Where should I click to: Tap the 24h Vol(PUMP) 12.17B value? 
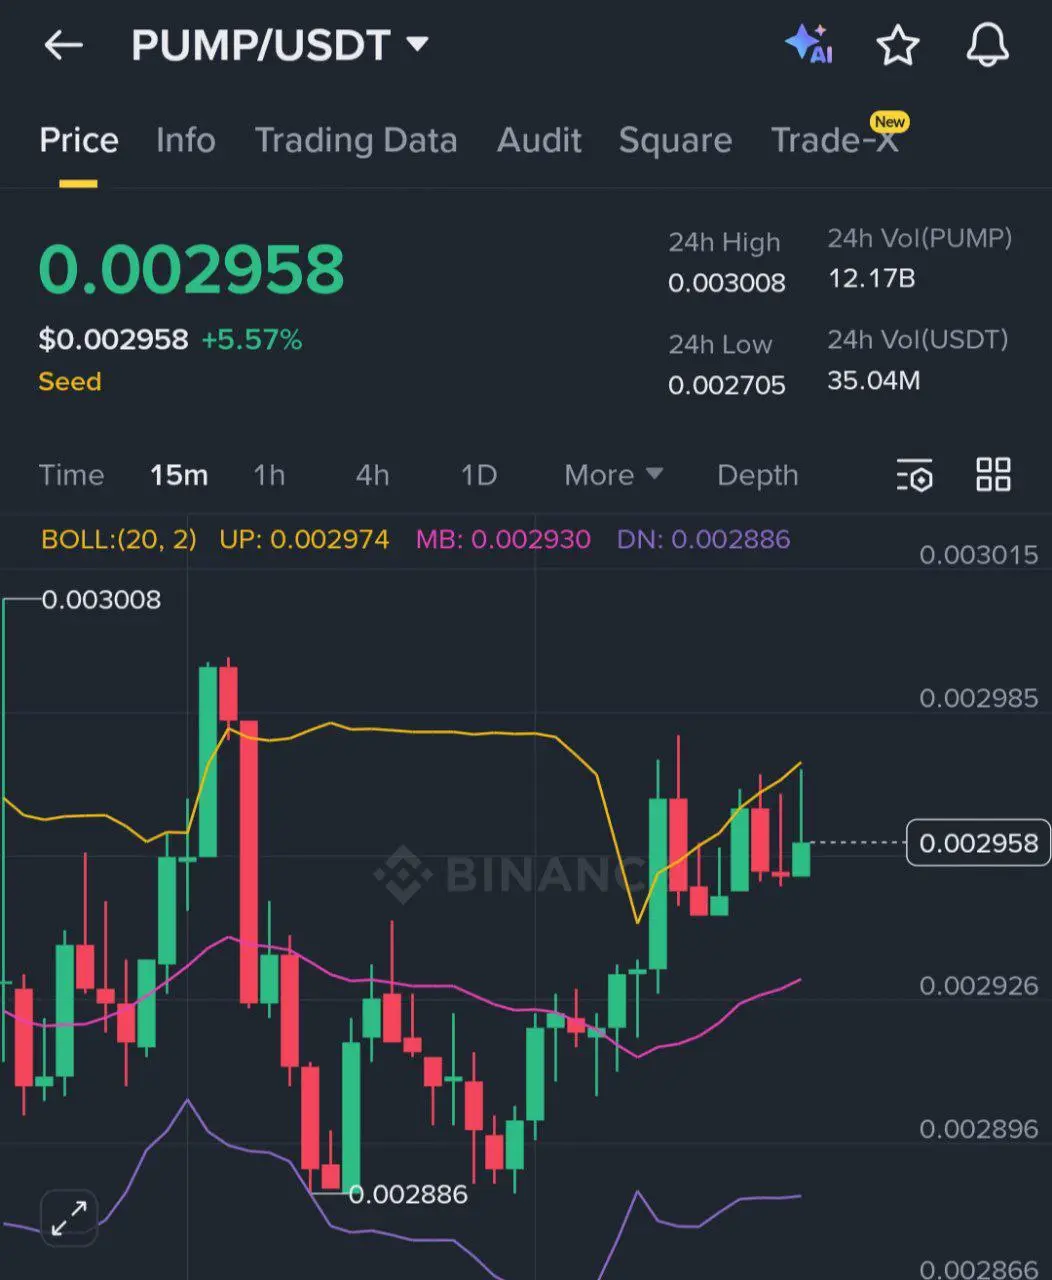click(871, 278)
